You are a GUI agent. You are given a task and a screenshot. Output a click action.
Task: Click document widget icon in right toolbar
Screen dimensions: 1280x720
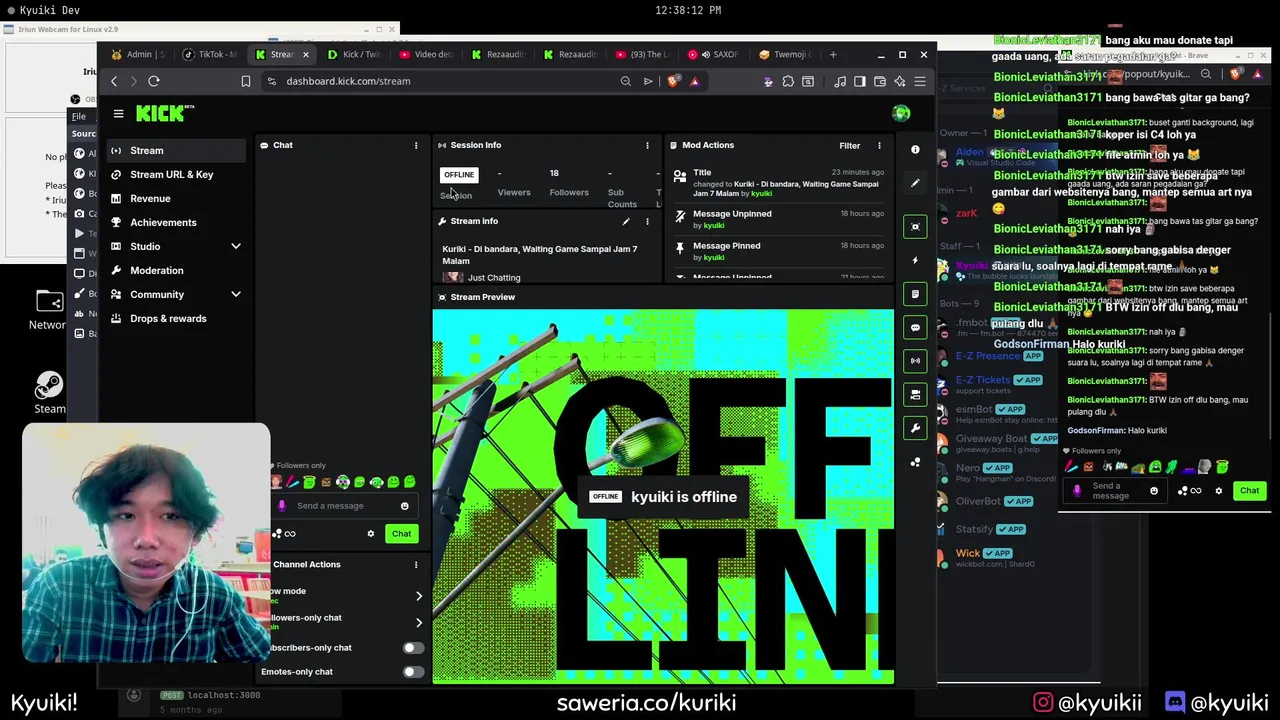pyautogui.click(x=915, y=294)
